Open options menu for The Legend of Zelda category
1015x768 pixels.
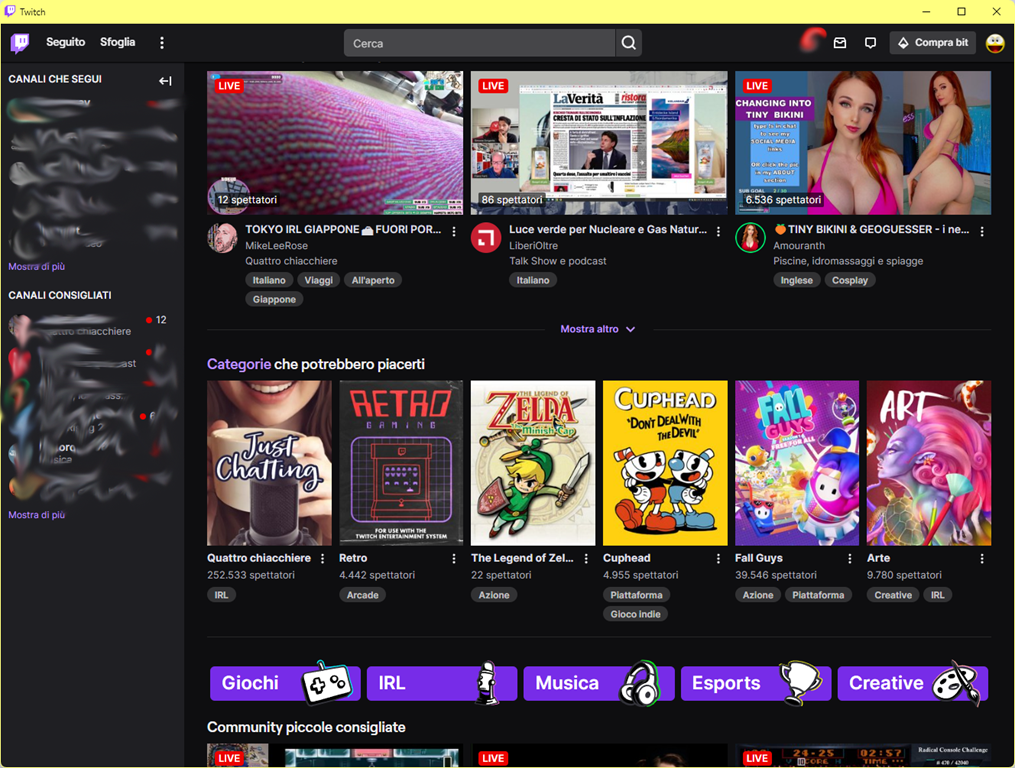point(586,558)
